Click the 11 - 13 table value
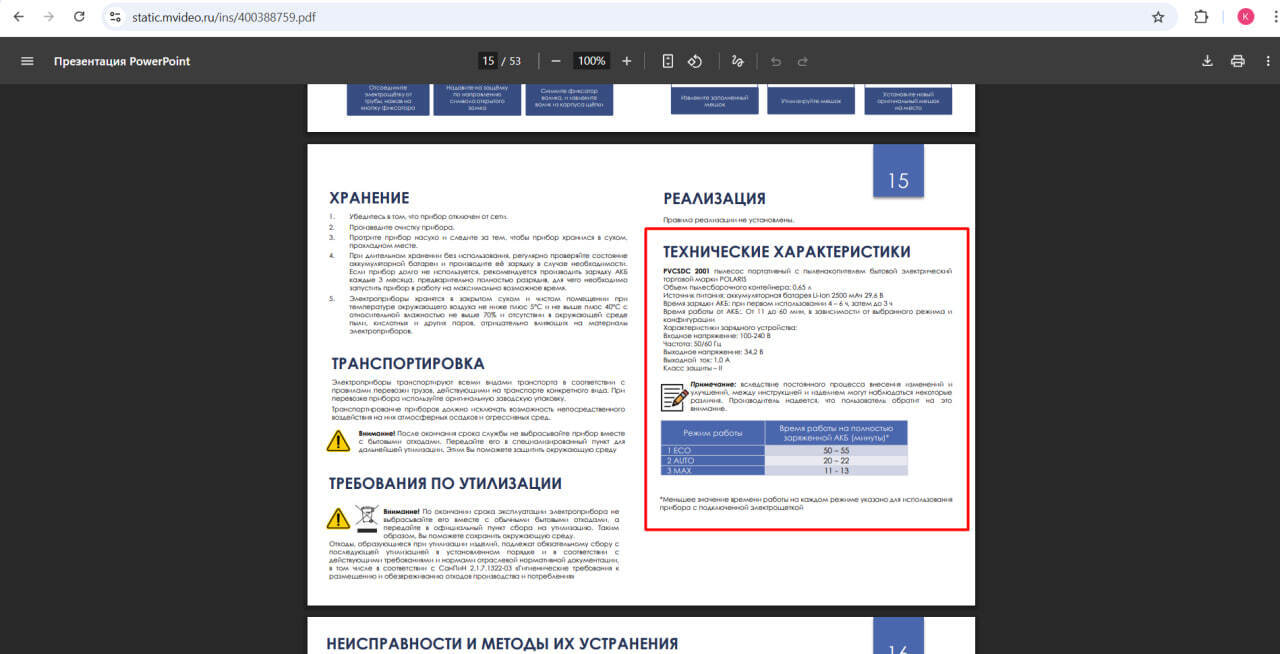1280x654 pixels. pyautogui.click(x=835, y=470)
